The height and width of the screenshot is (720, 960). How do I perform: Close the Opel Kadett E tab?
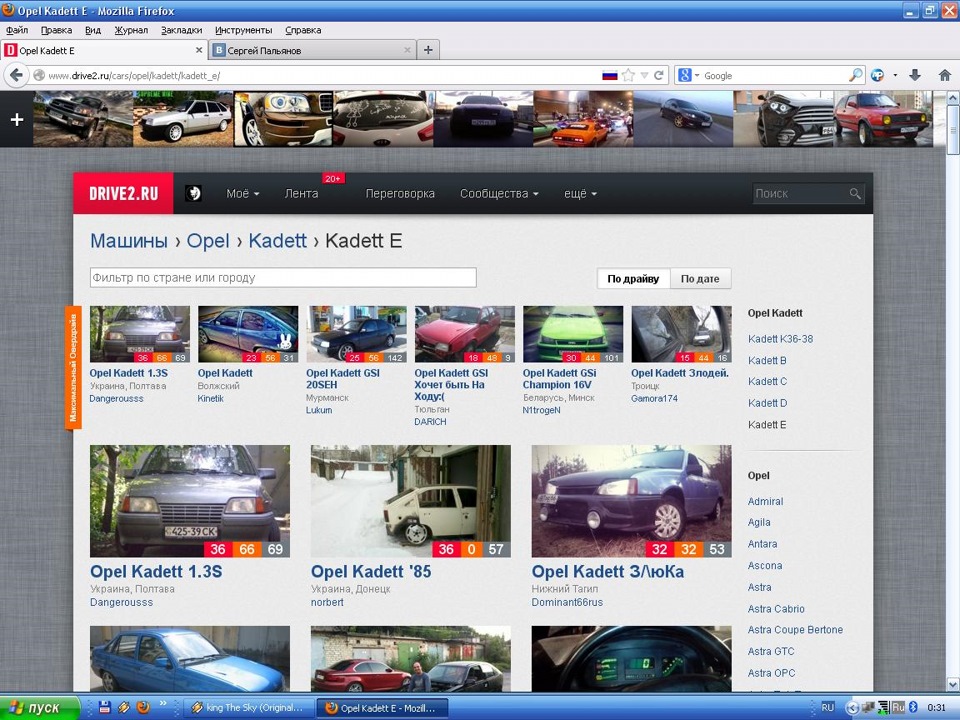click(199, 50)
